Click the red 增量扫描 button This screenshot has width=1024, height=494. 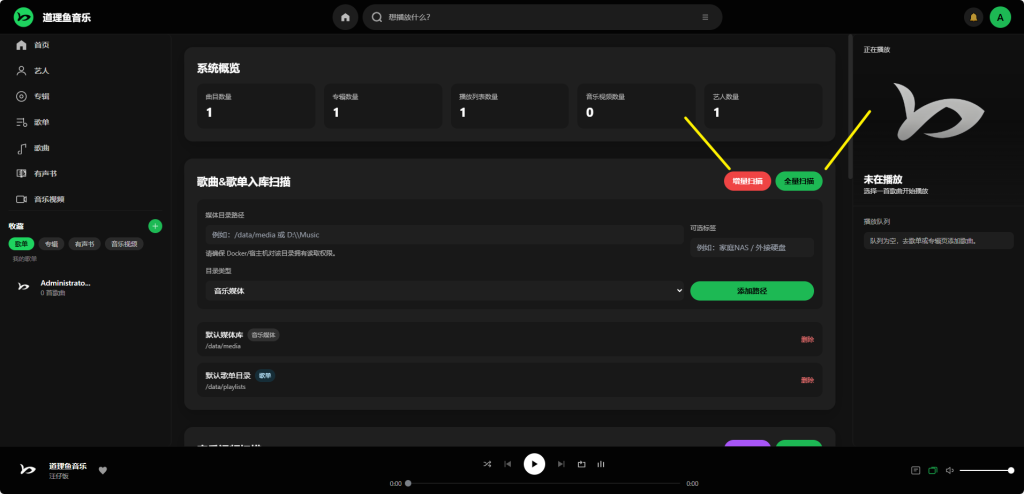point(747,181)
